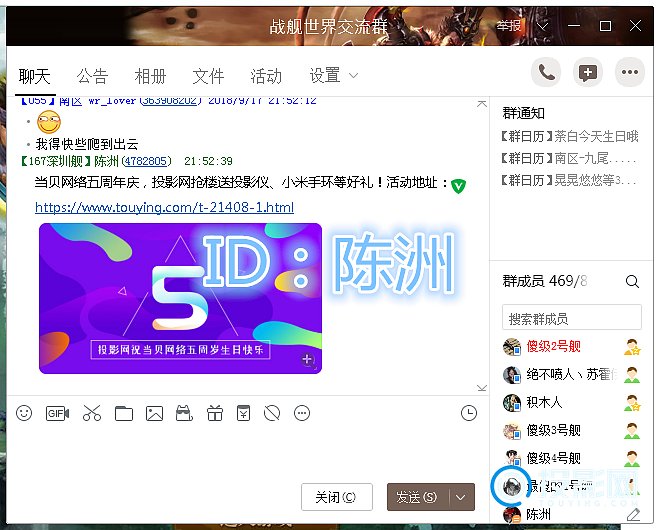Click the green V verified link badge

point(458,186)
